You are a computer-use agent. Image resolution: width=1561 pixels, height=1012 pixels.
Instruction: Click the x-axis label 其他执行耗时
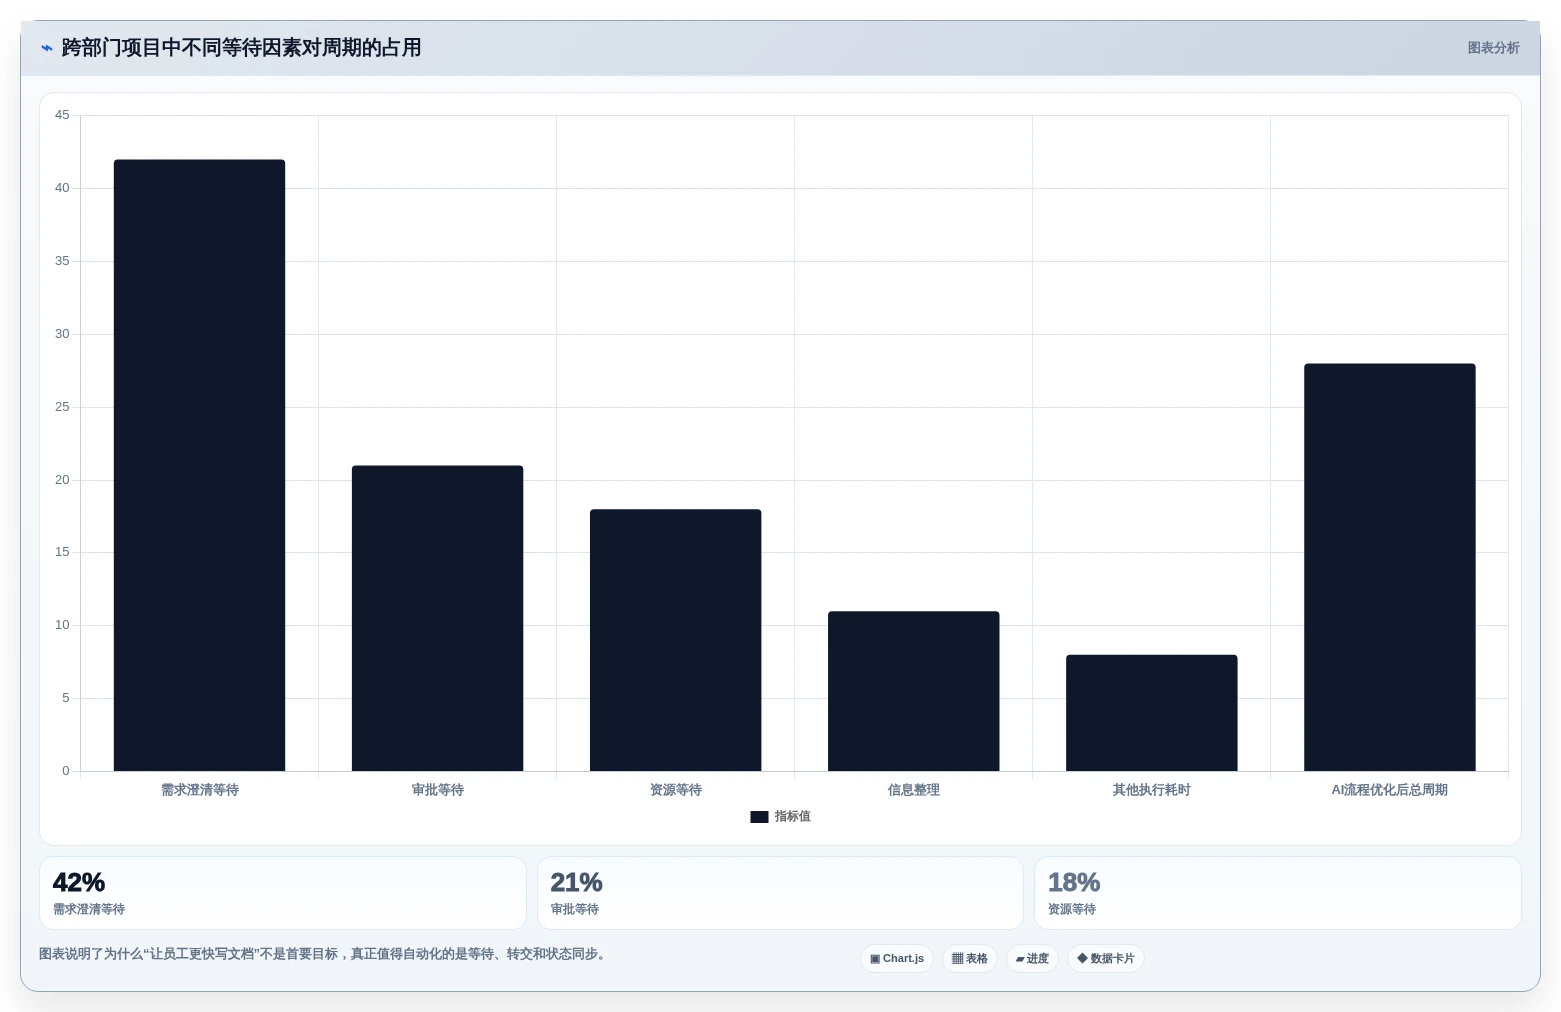[1152, 790]
